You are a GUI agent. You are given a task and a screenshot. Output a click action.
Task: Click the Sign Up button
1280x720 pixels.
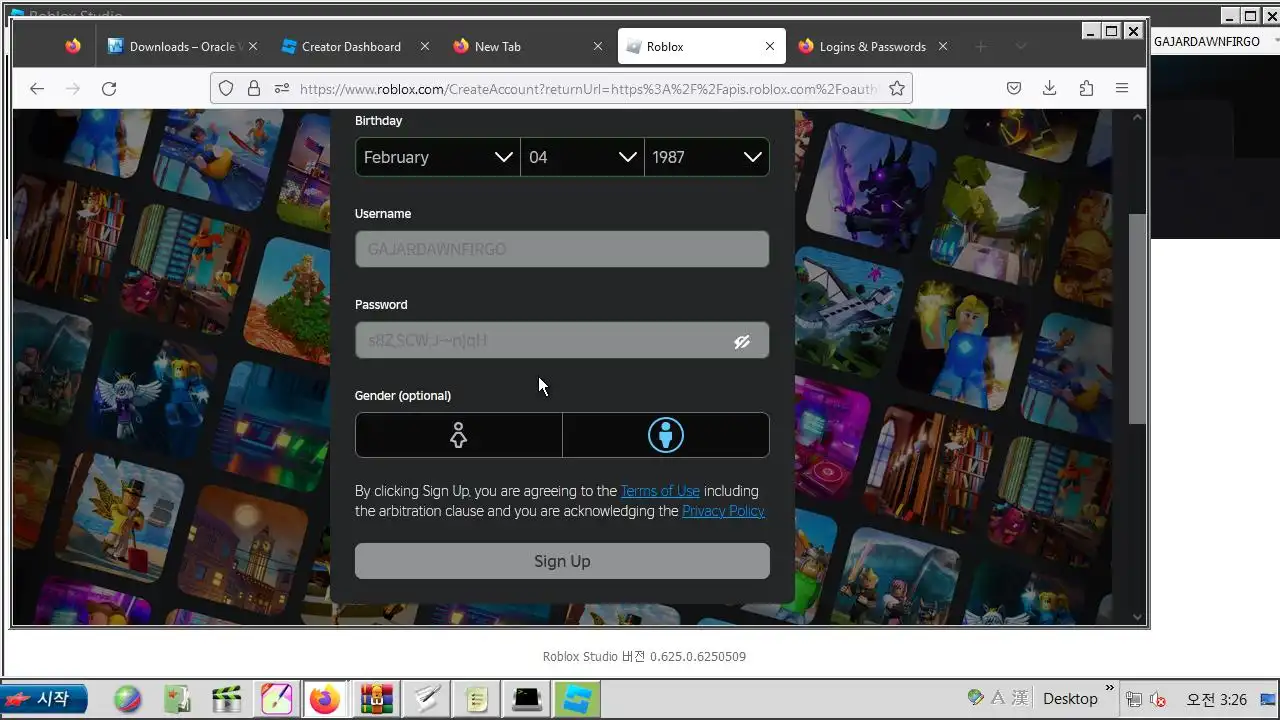click(562, 561)
